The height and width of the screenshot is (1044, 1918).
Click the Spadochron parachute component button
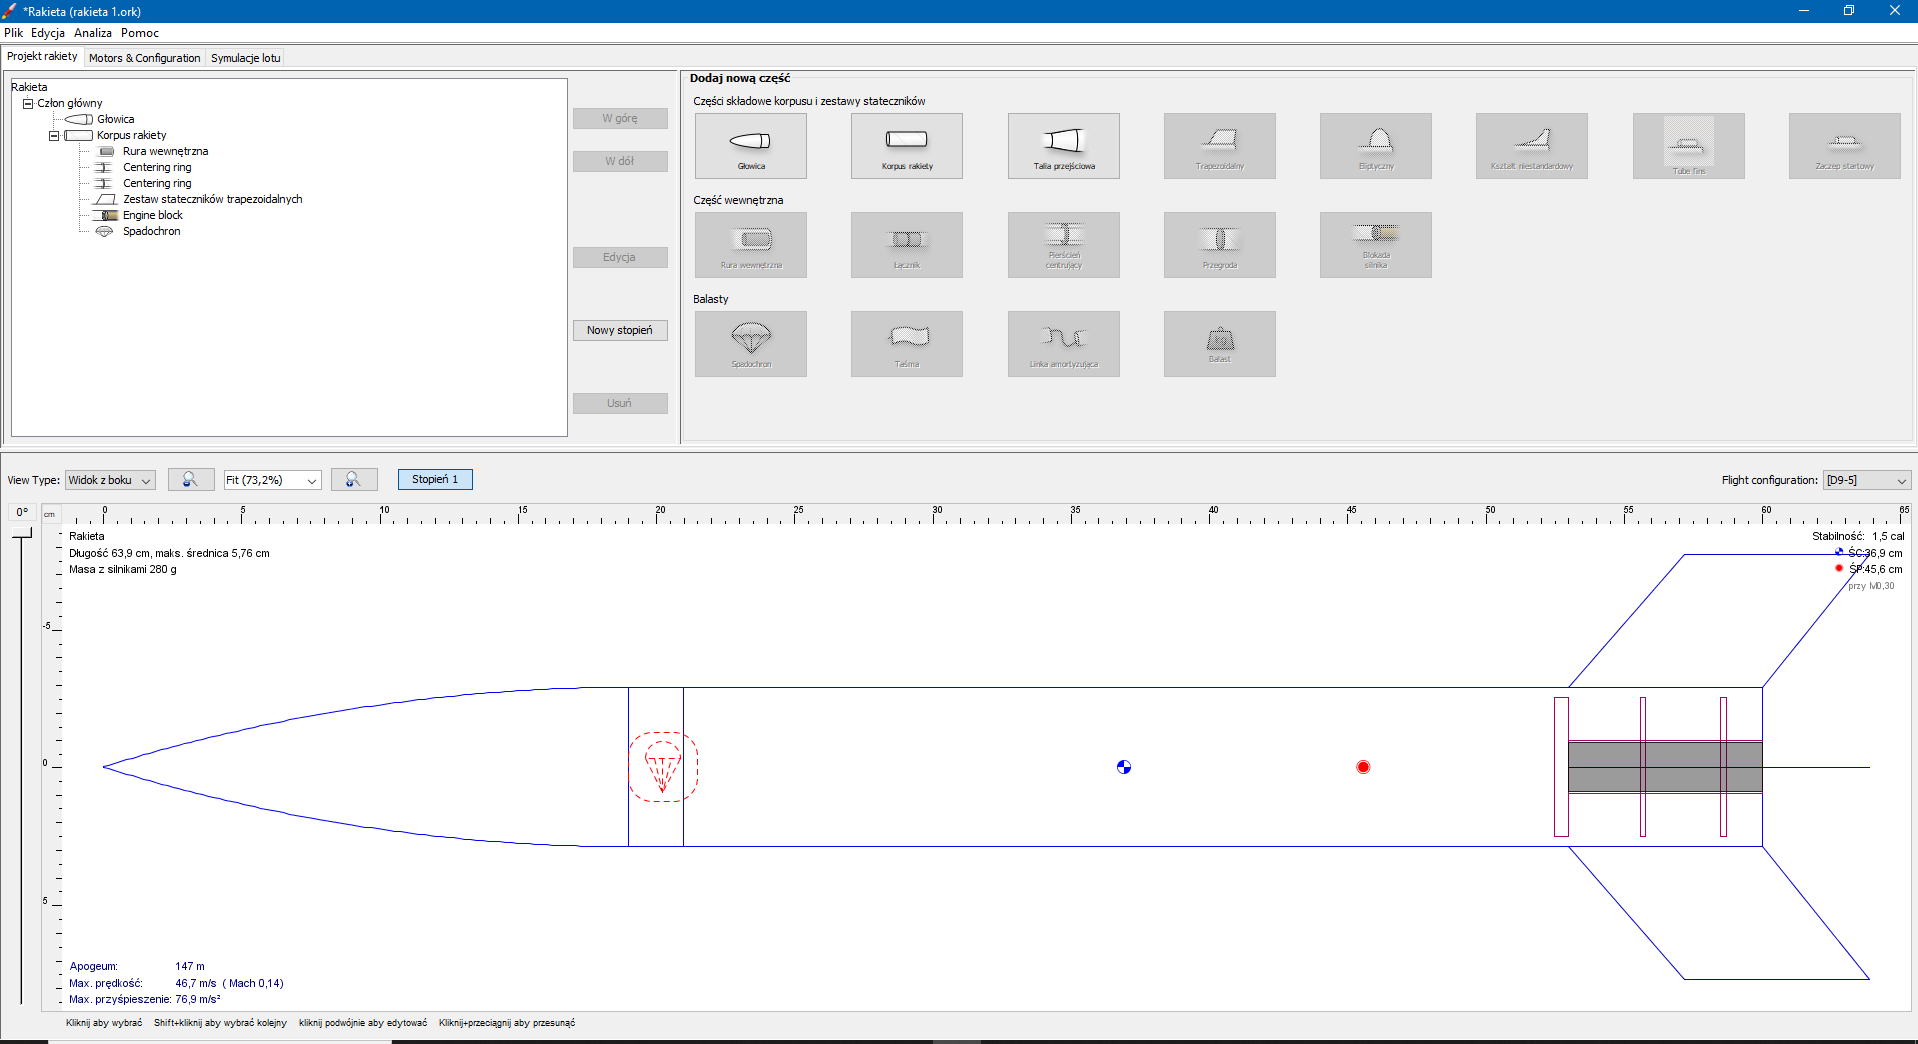[750, 344]
